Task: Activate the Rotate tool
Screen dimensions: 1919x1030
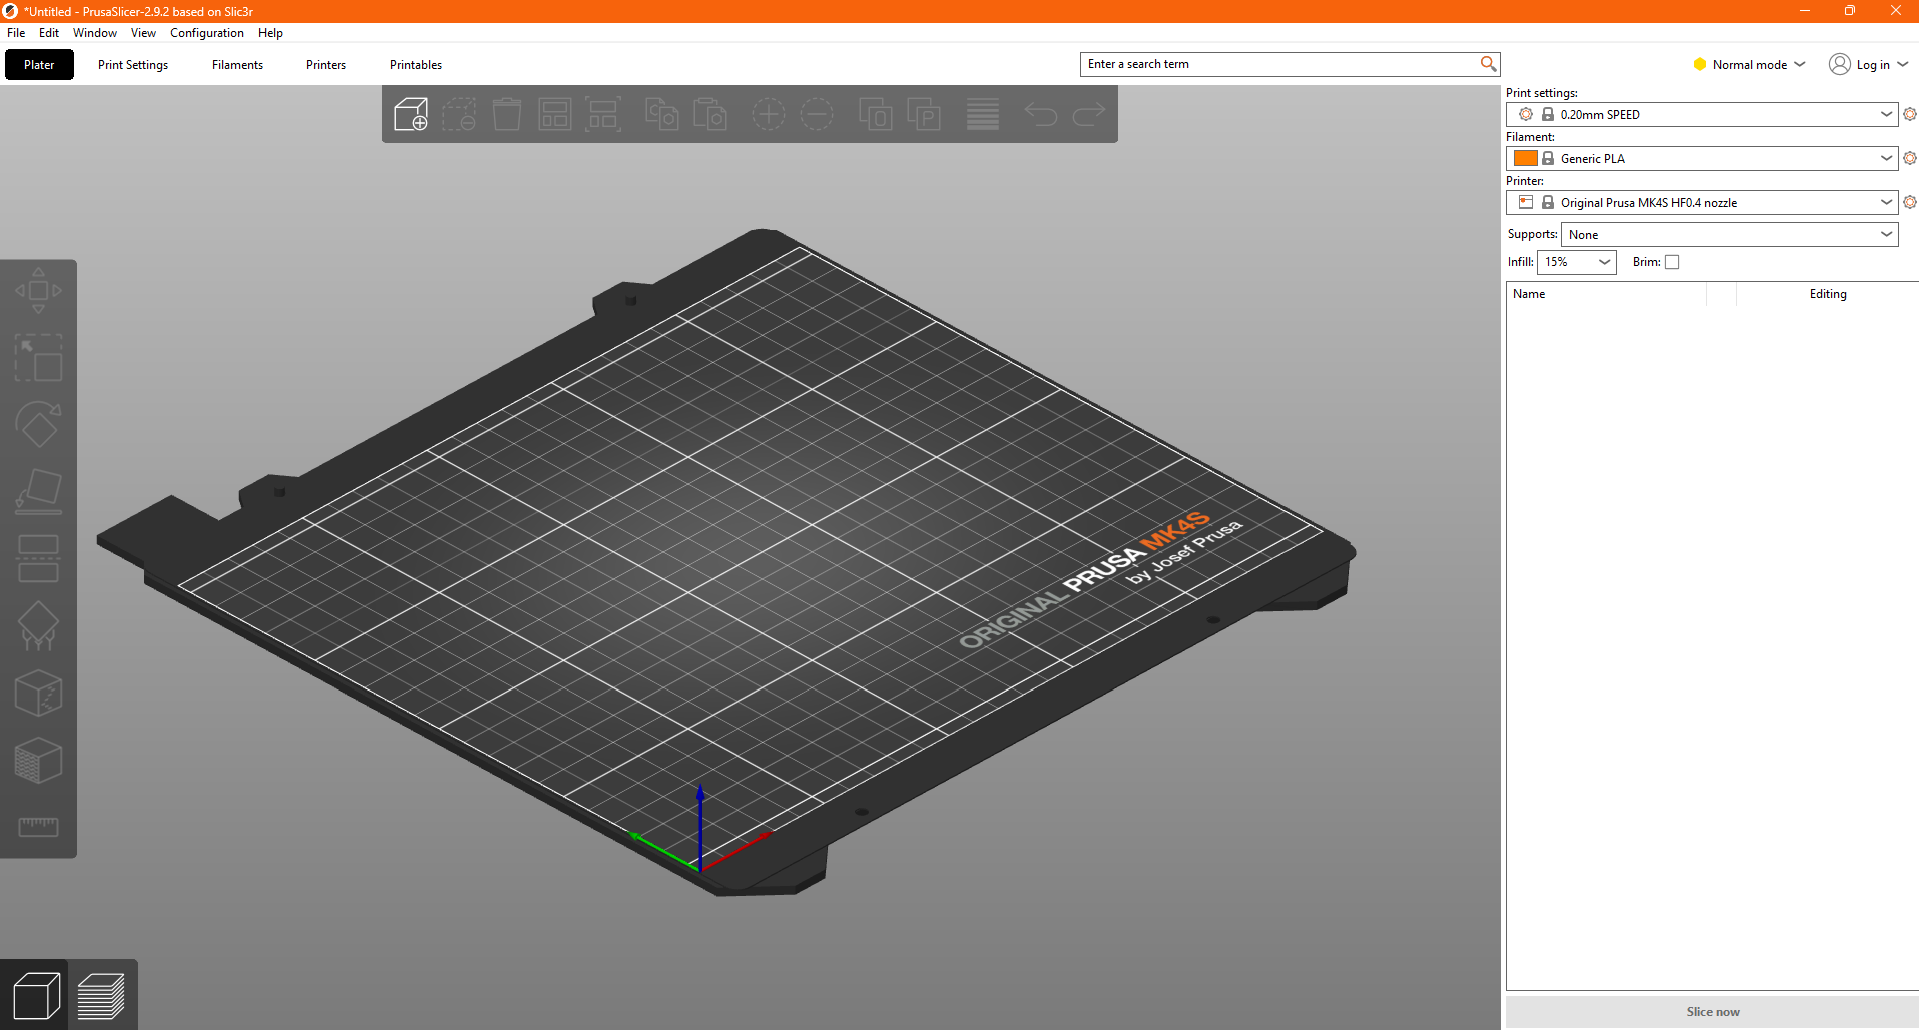Action: pos(38,424)
